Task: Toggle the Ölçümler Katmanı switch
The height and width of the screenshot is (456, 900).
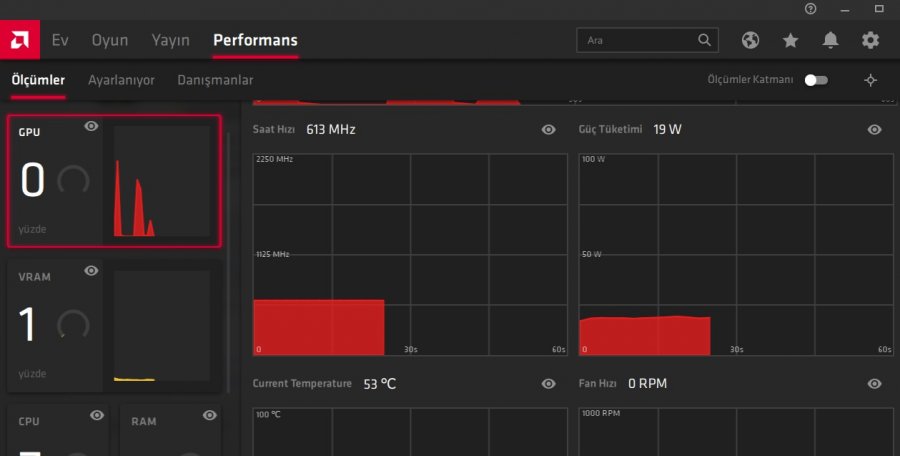Action: 816,80
